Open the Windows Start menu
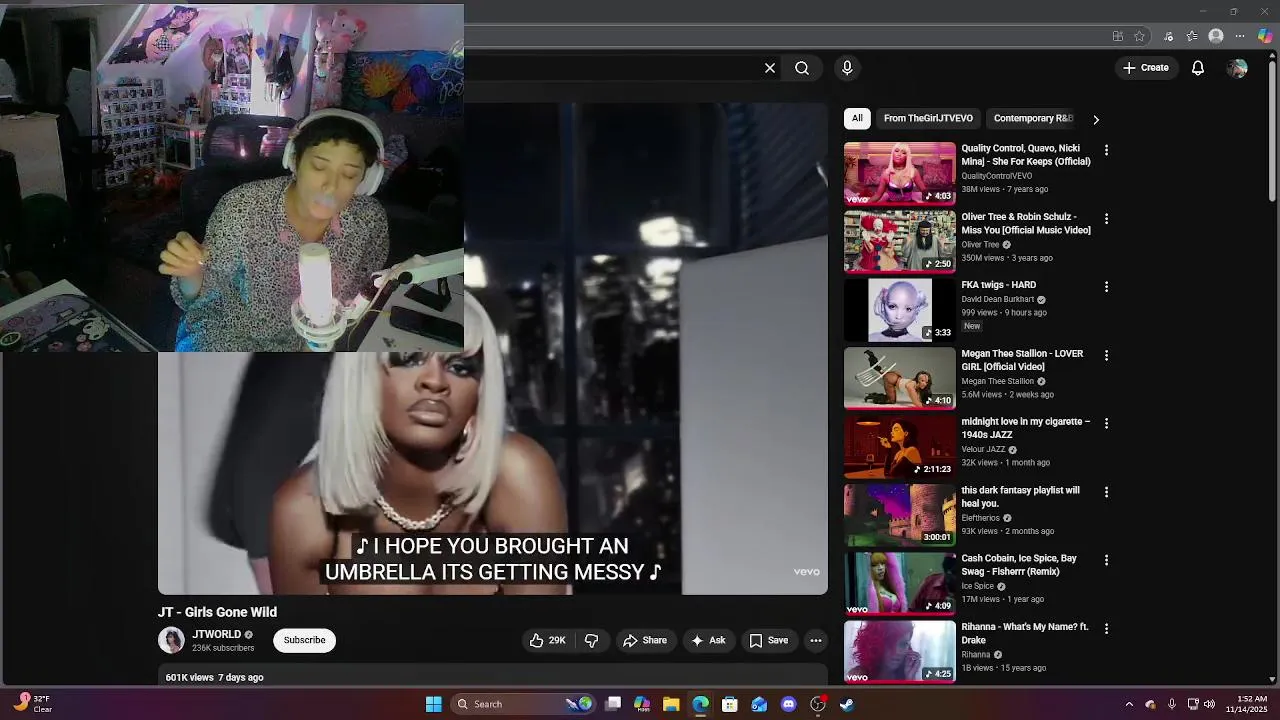The height and width of the screenshot is (720, 1280). (434, 704)
